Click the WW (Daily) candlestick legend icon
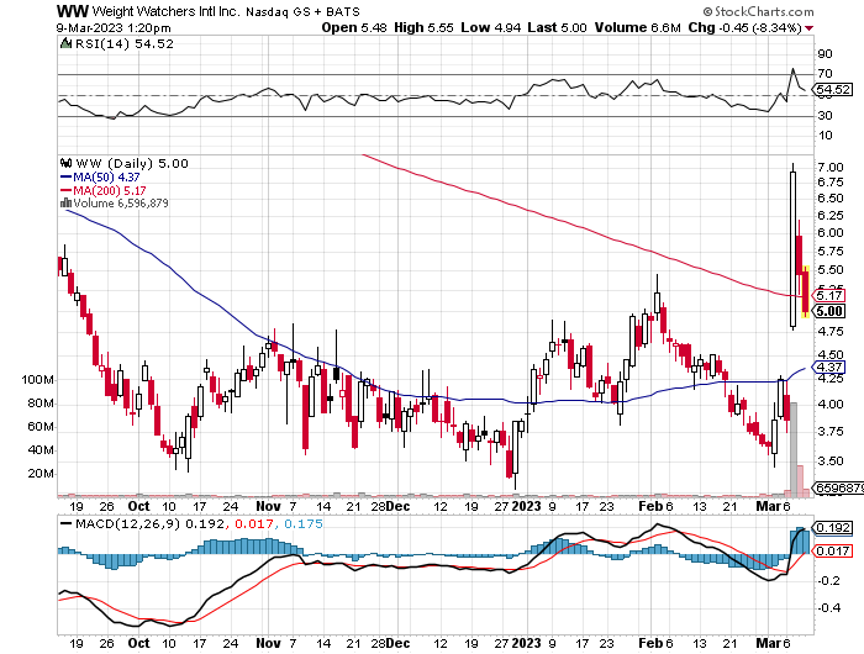The width and height of the screenshot is (864, 654). coord(65,163)
